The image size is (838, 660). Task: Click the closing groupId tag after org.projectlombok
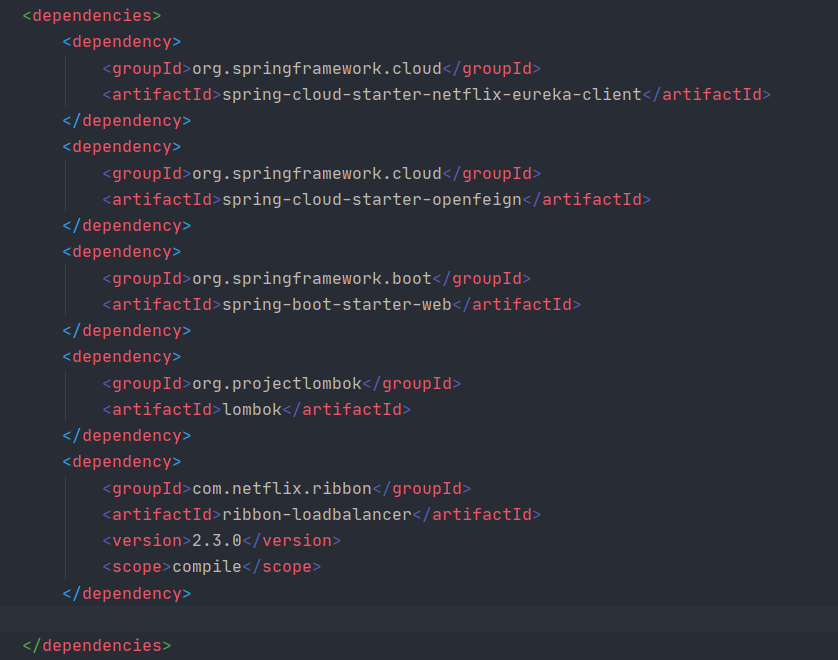tap(412, 384)
